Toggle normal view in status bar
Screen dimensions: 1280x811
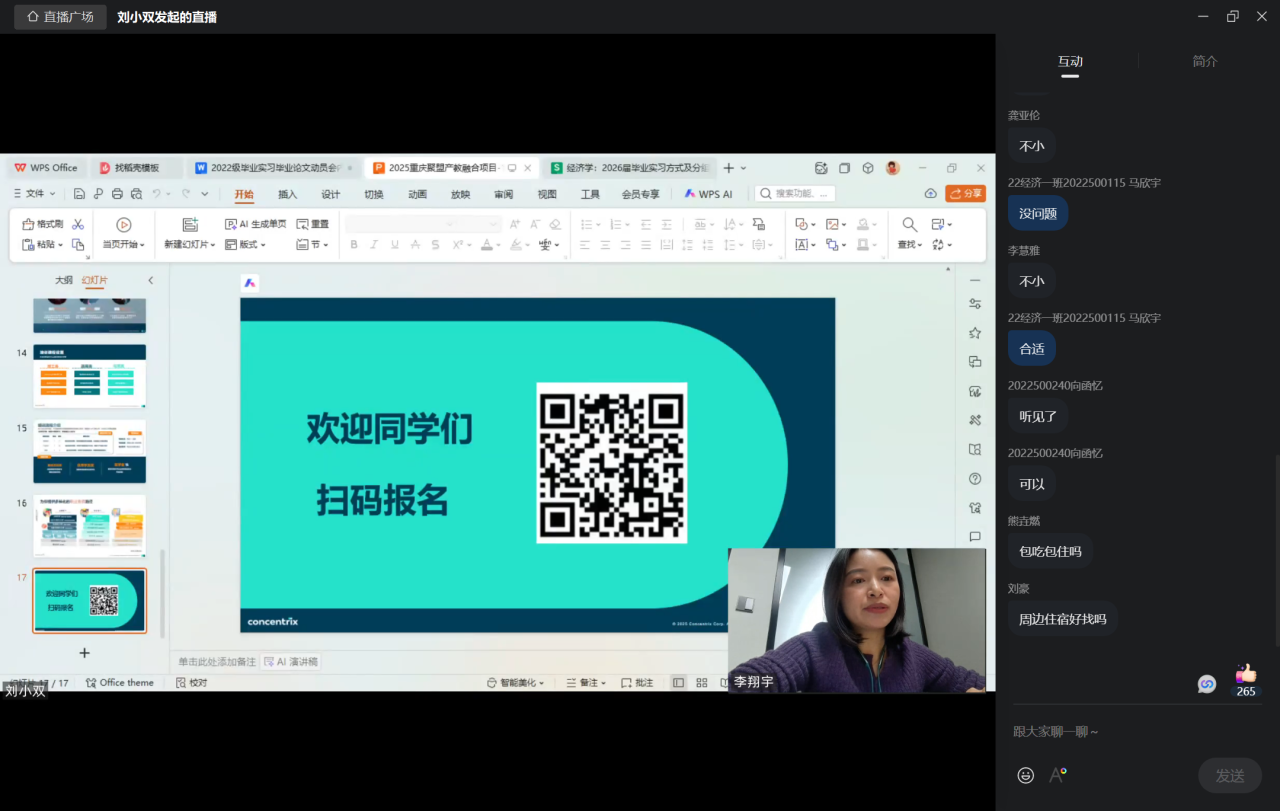click(678, 683)
